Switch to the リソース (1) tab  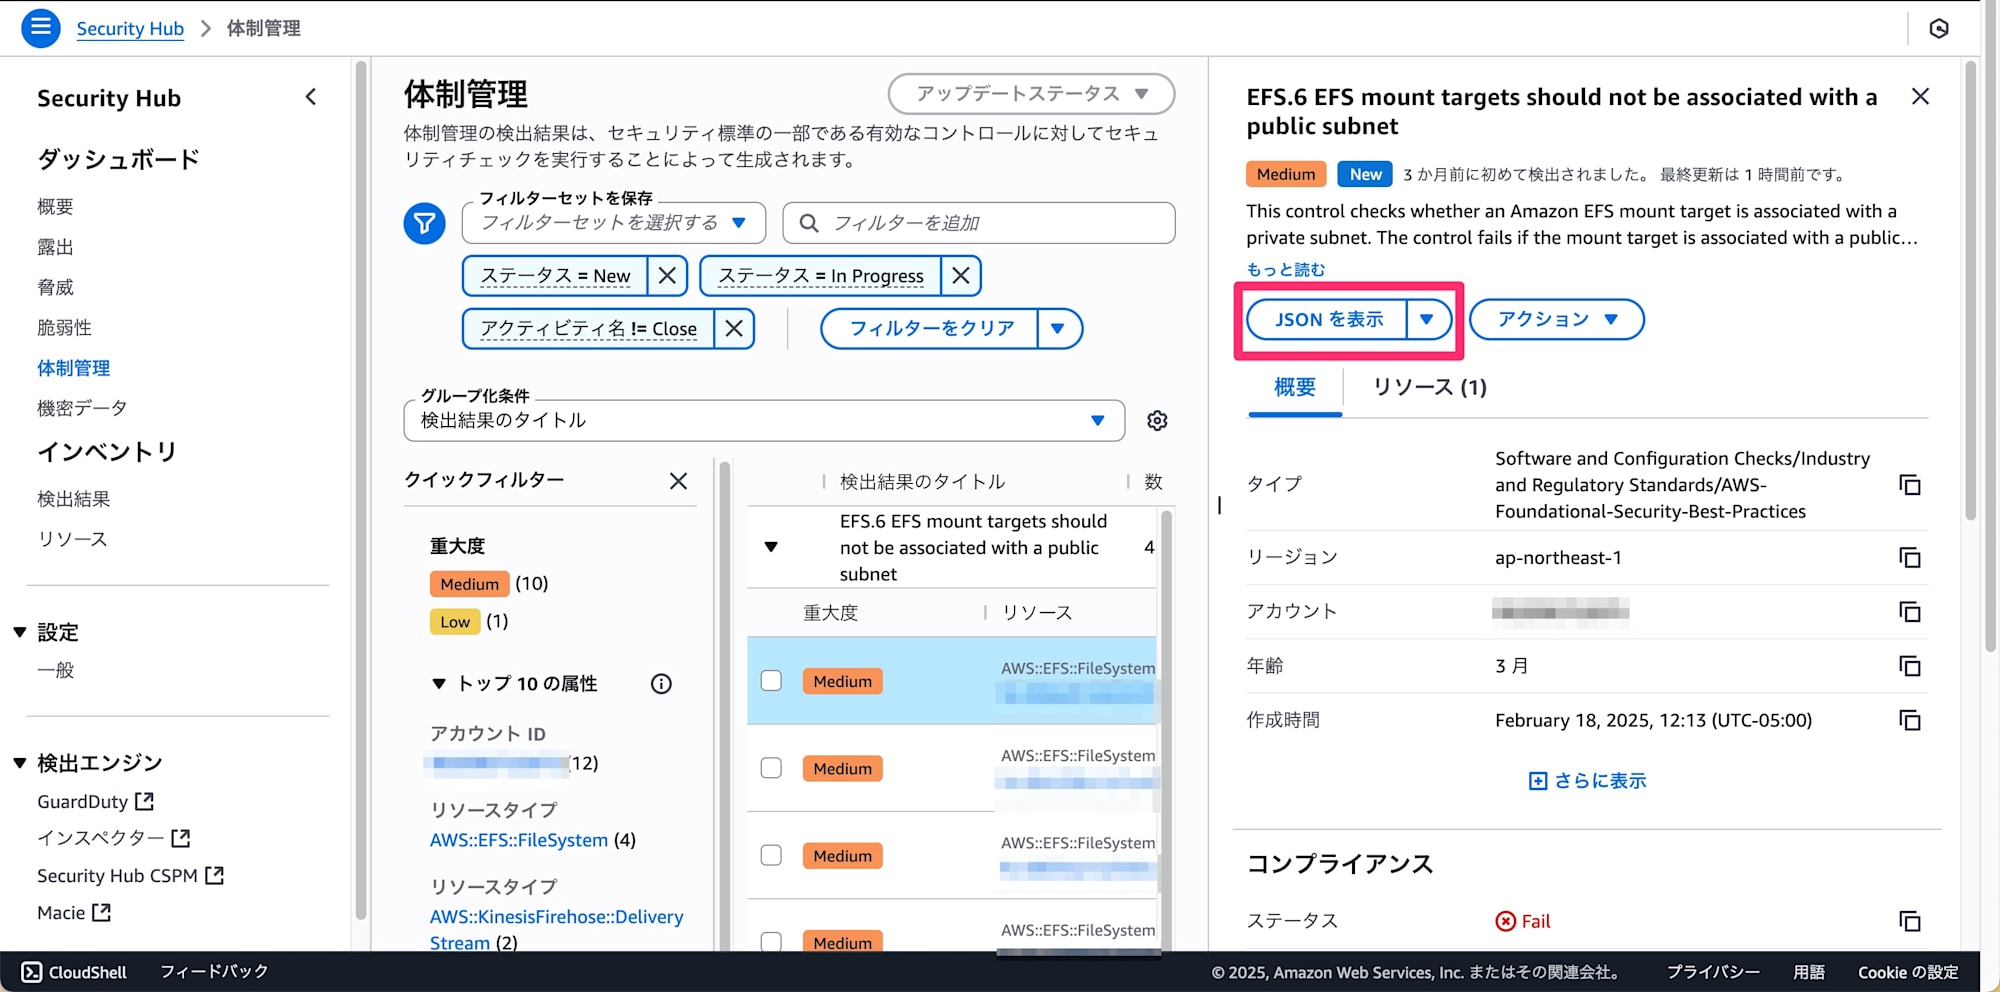click(x=1430, y=387)
